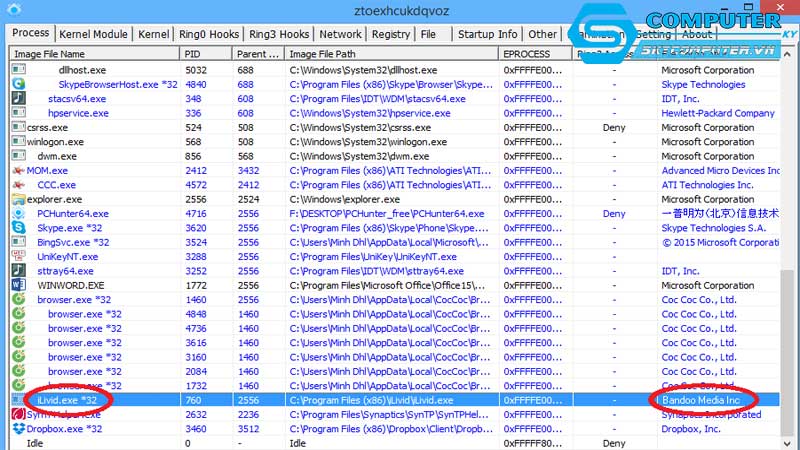Select the Idle process name
This screenshot has width=800, height=450.
(35, 443)
